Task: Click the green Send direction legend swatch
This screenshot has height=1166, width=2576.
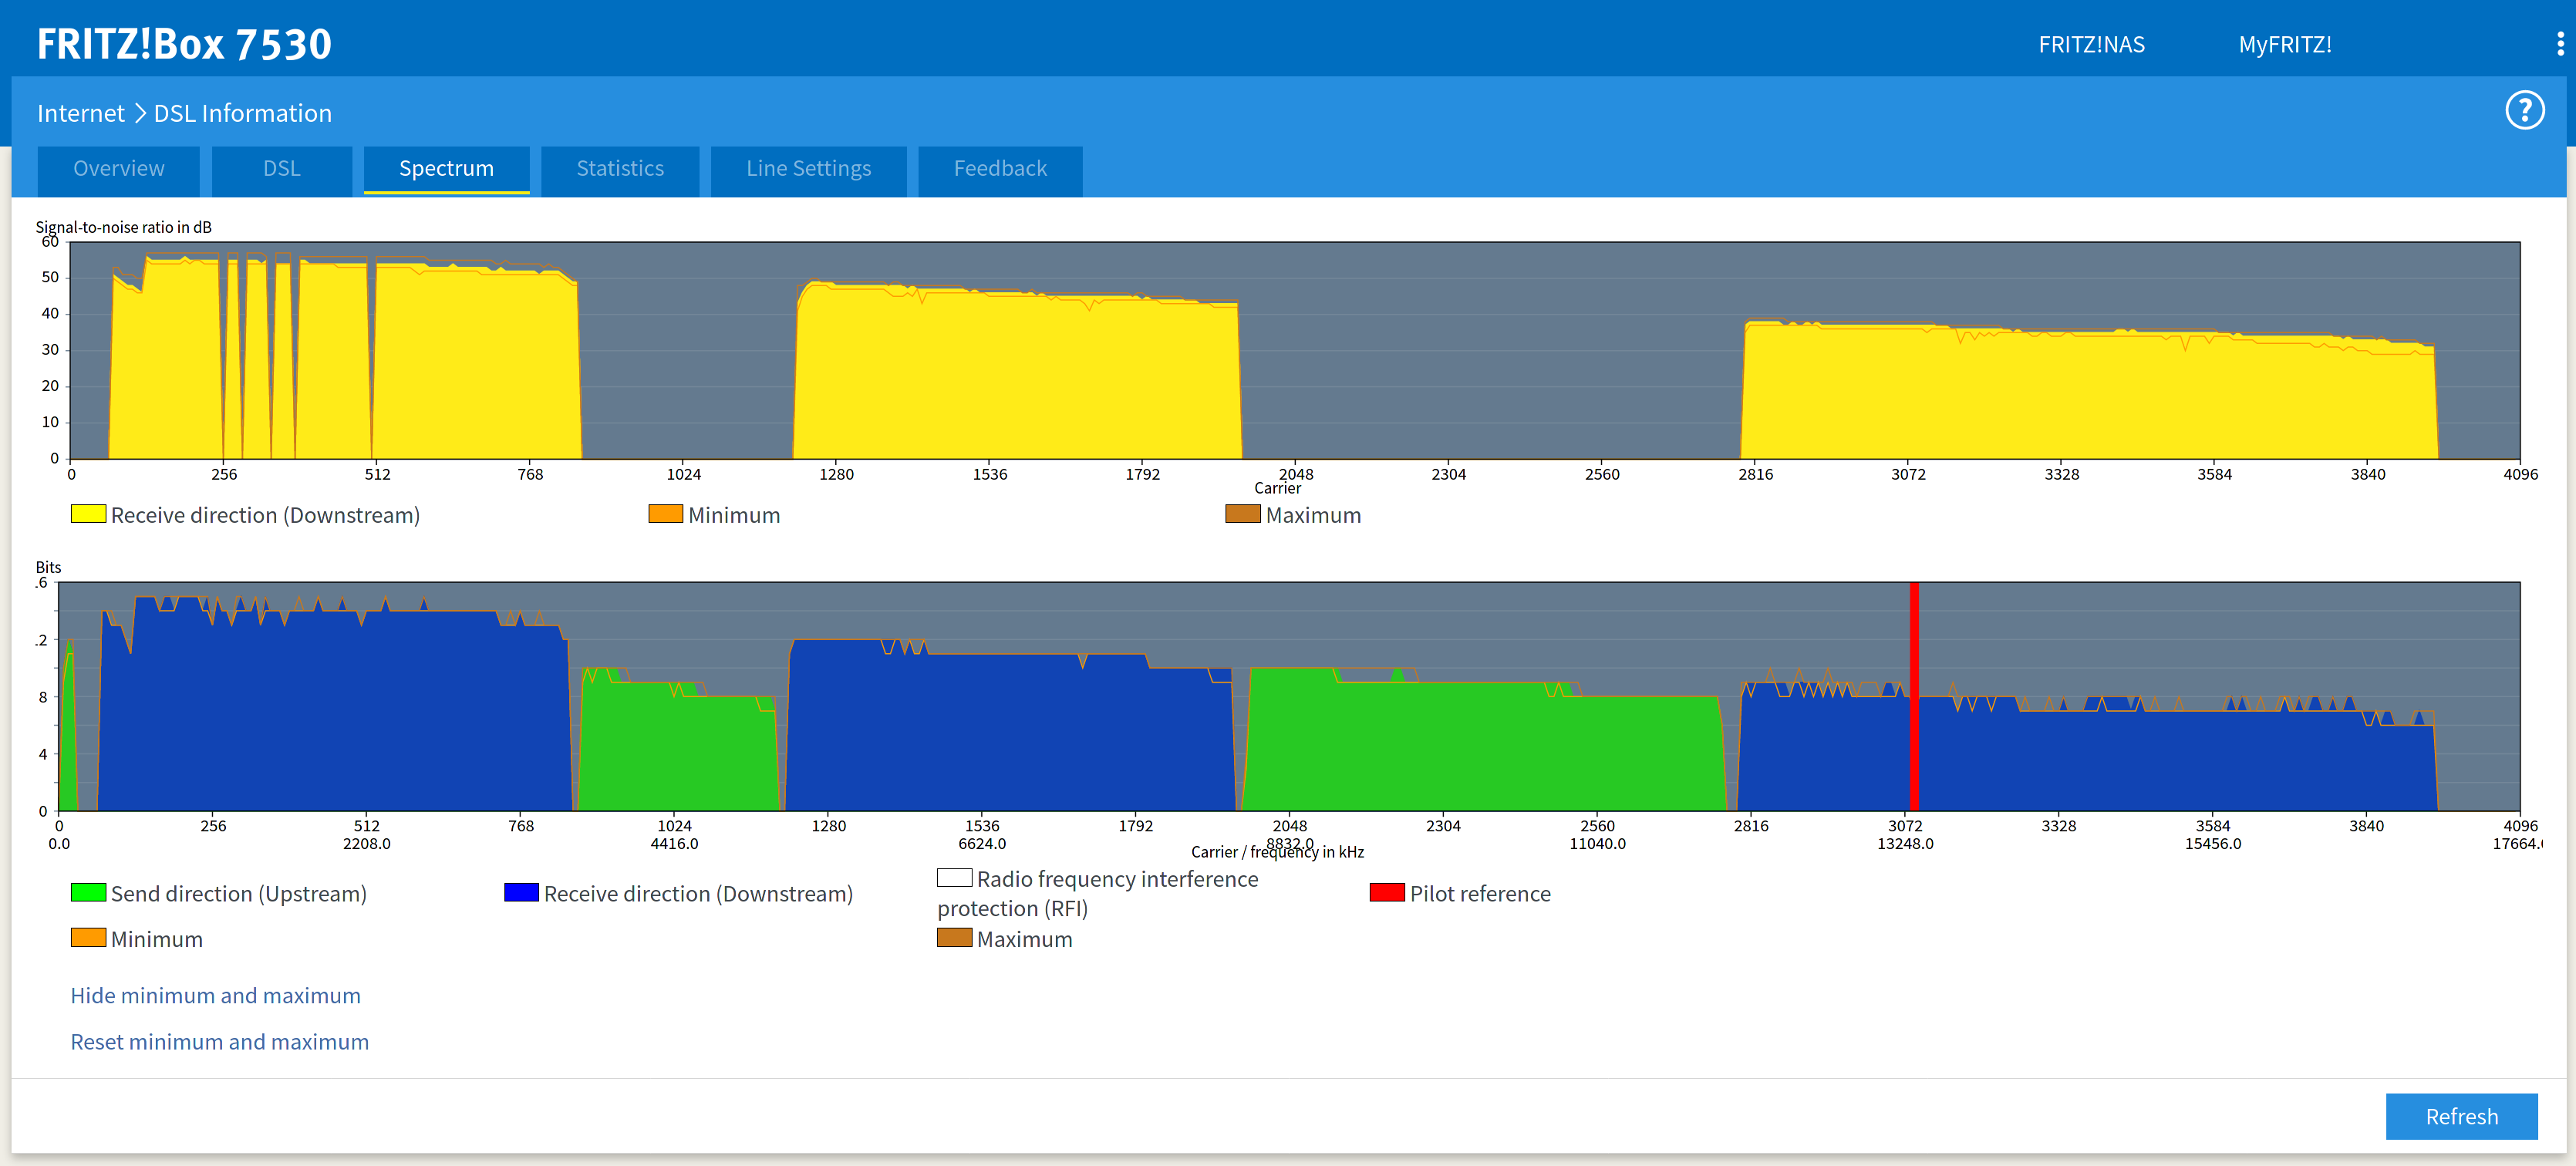Action: [88, 892]
